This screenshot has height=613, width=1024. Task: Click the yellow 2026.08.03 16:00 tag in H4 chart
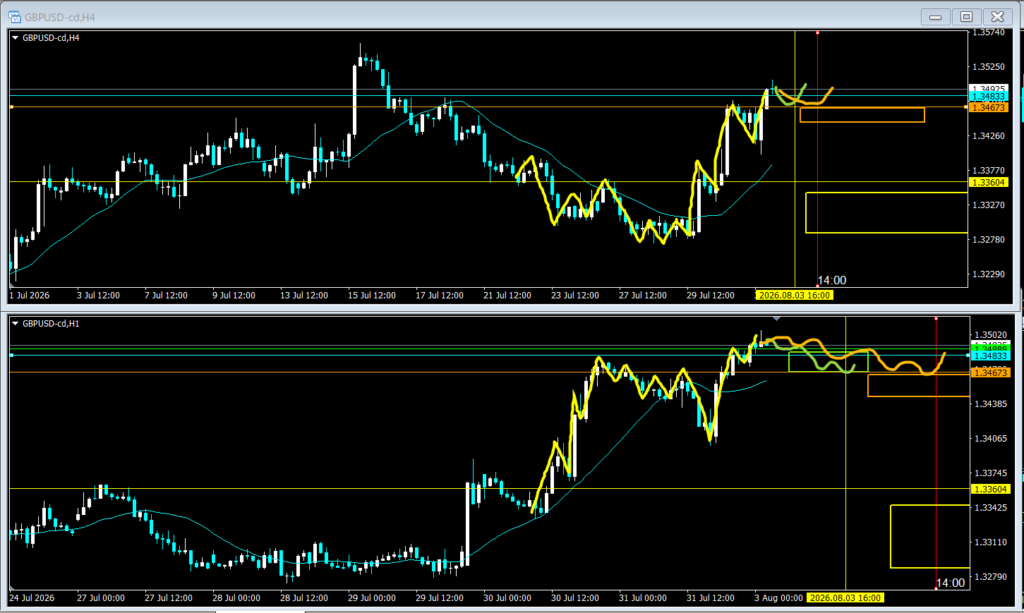point(794,295)
